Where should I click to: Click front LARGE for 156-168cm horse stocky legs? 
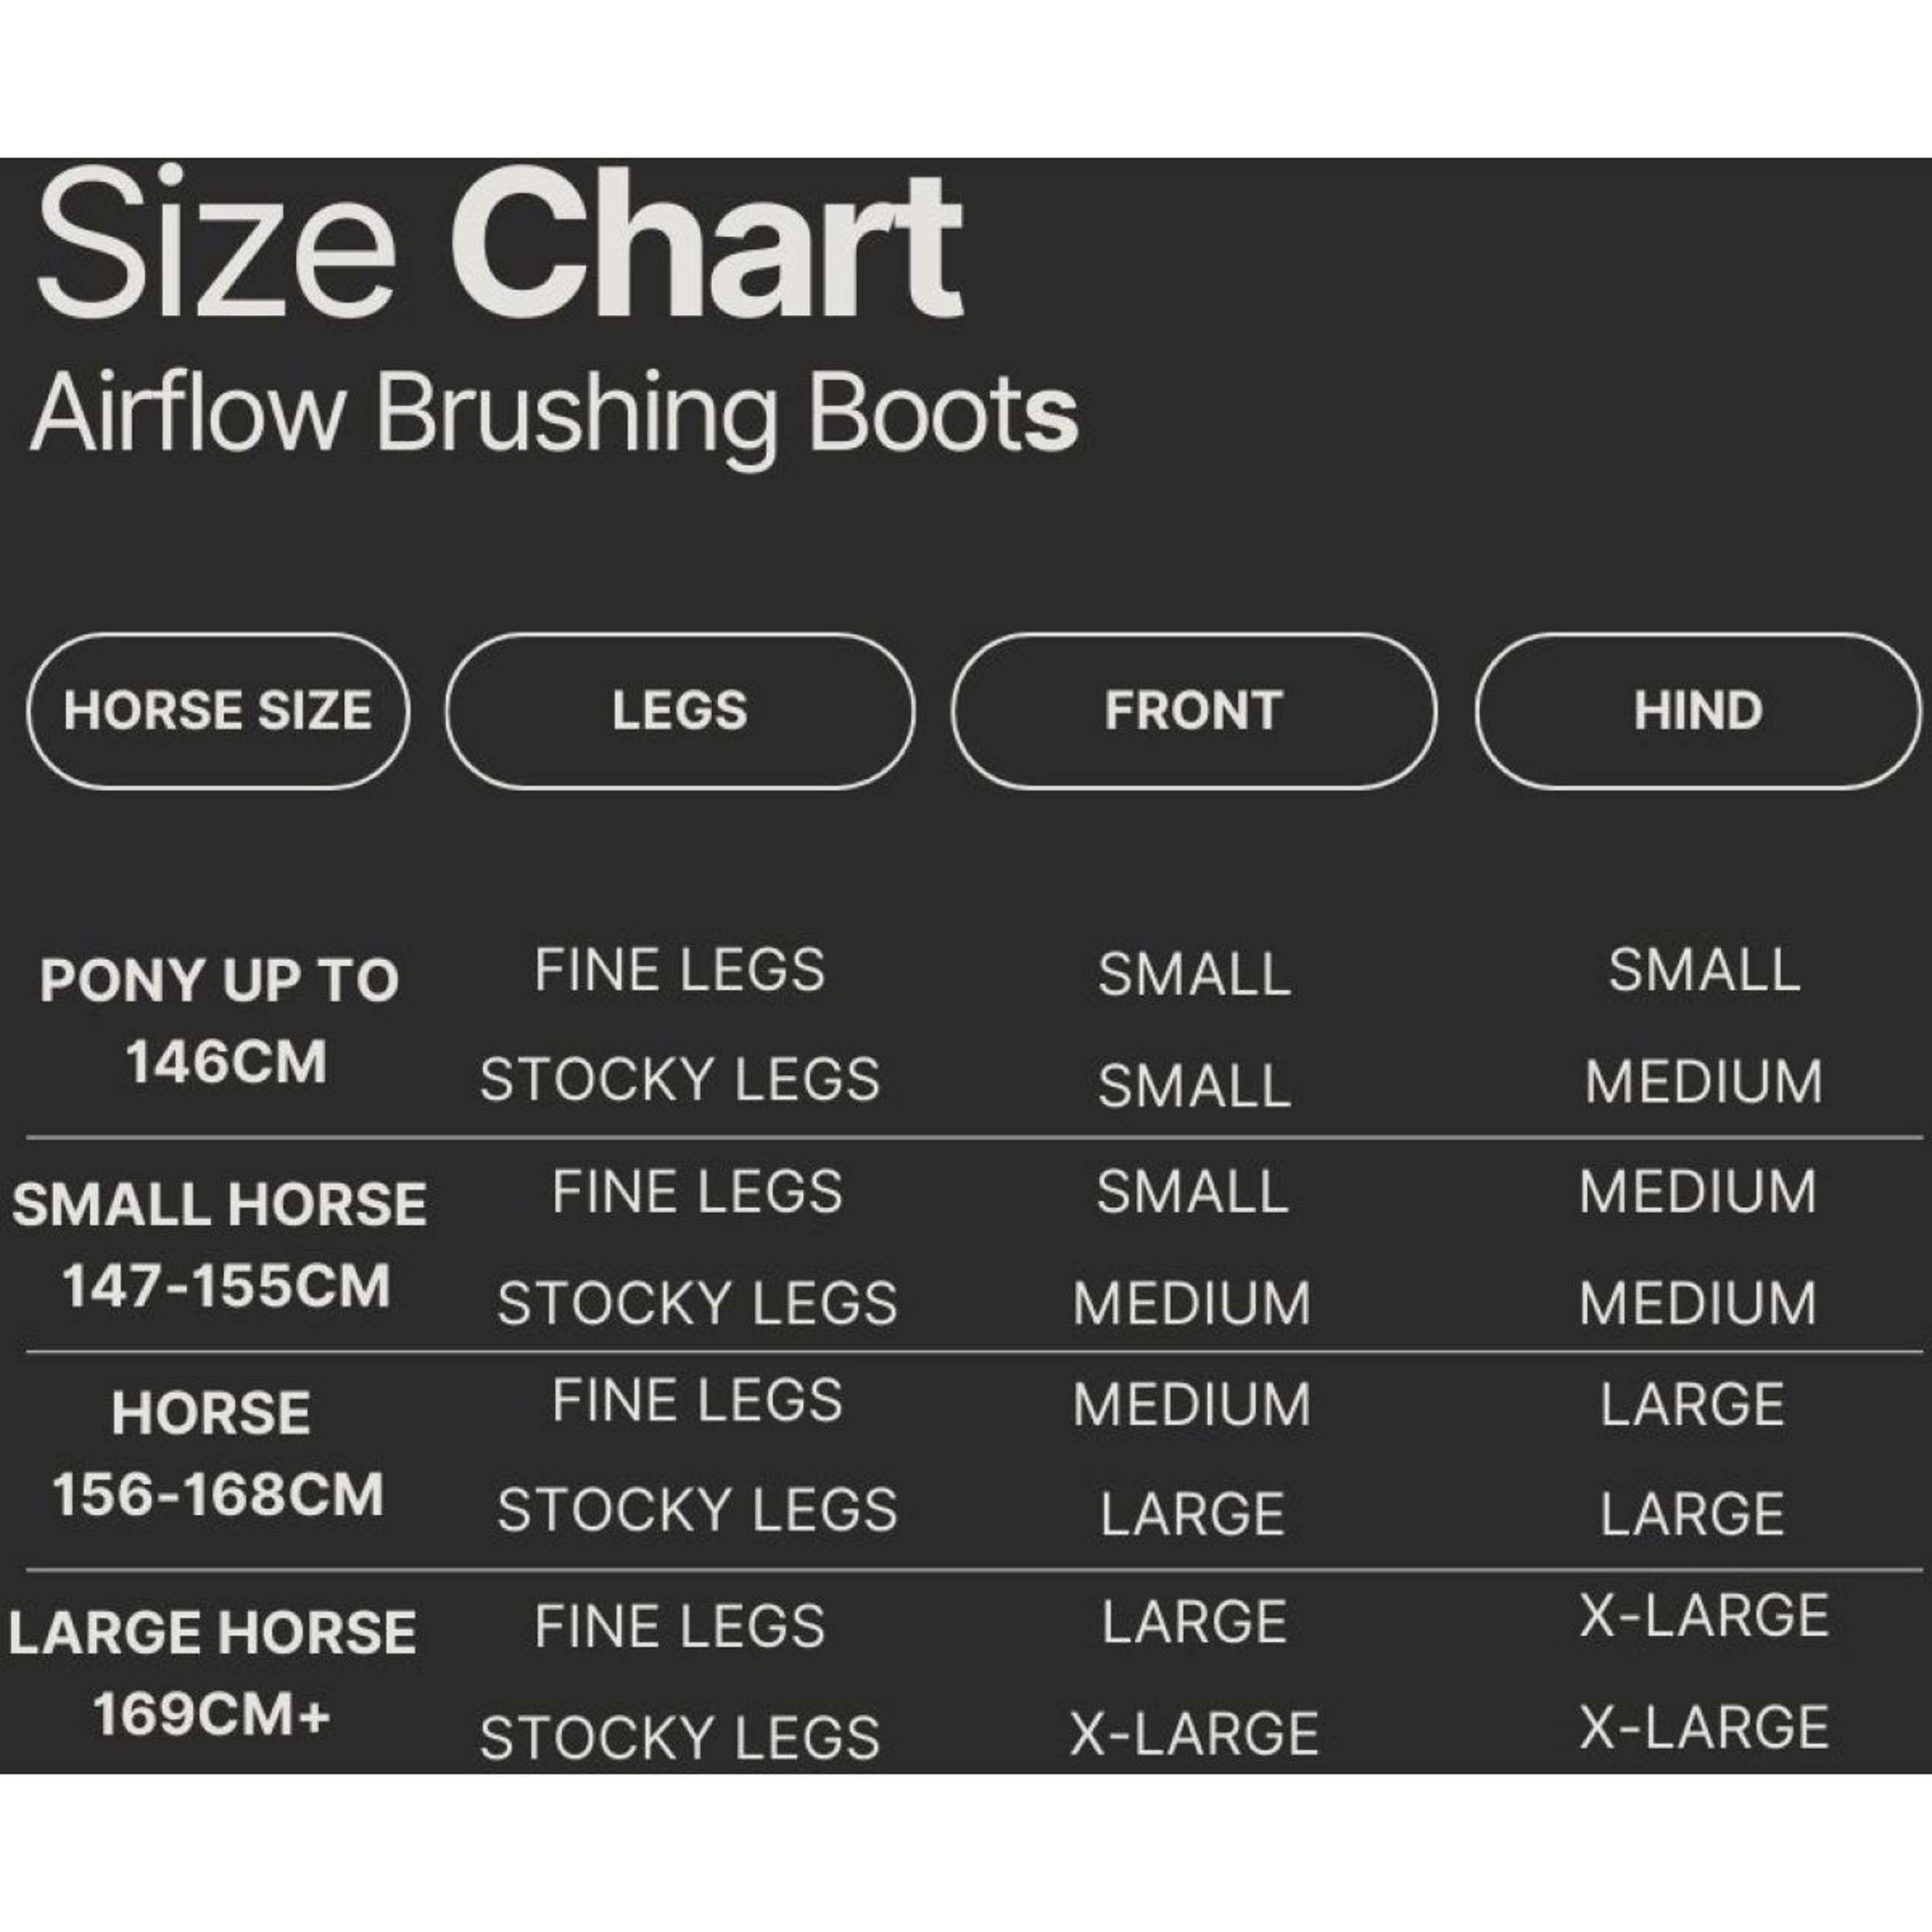(1192, 1514)
